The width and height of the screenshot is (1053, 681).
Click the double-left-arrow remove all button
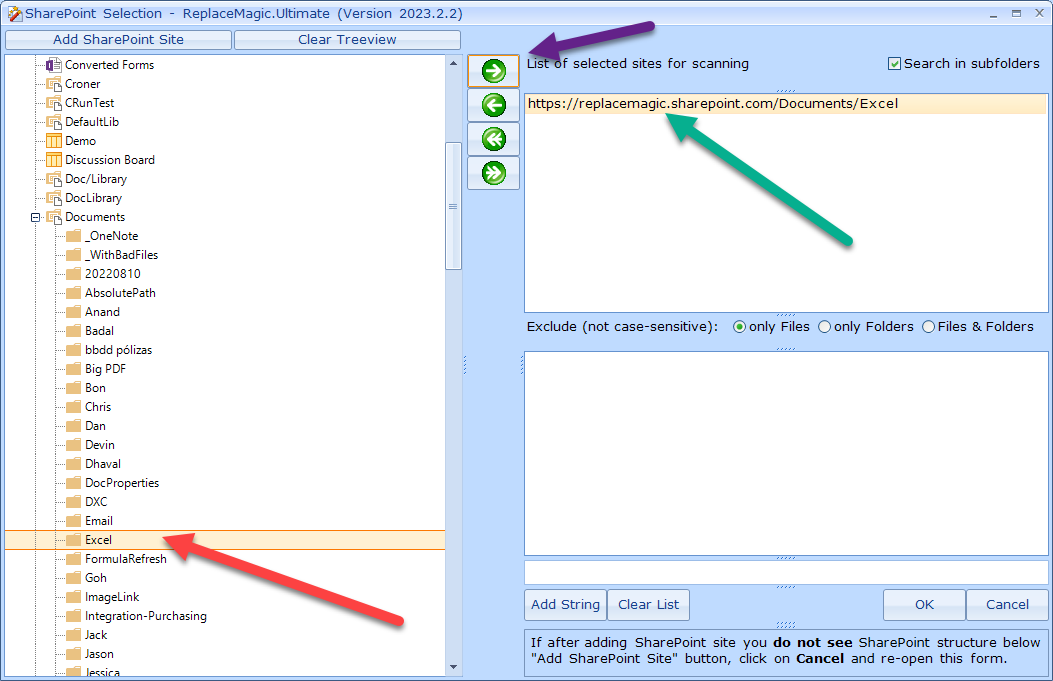tap(493, 139)
